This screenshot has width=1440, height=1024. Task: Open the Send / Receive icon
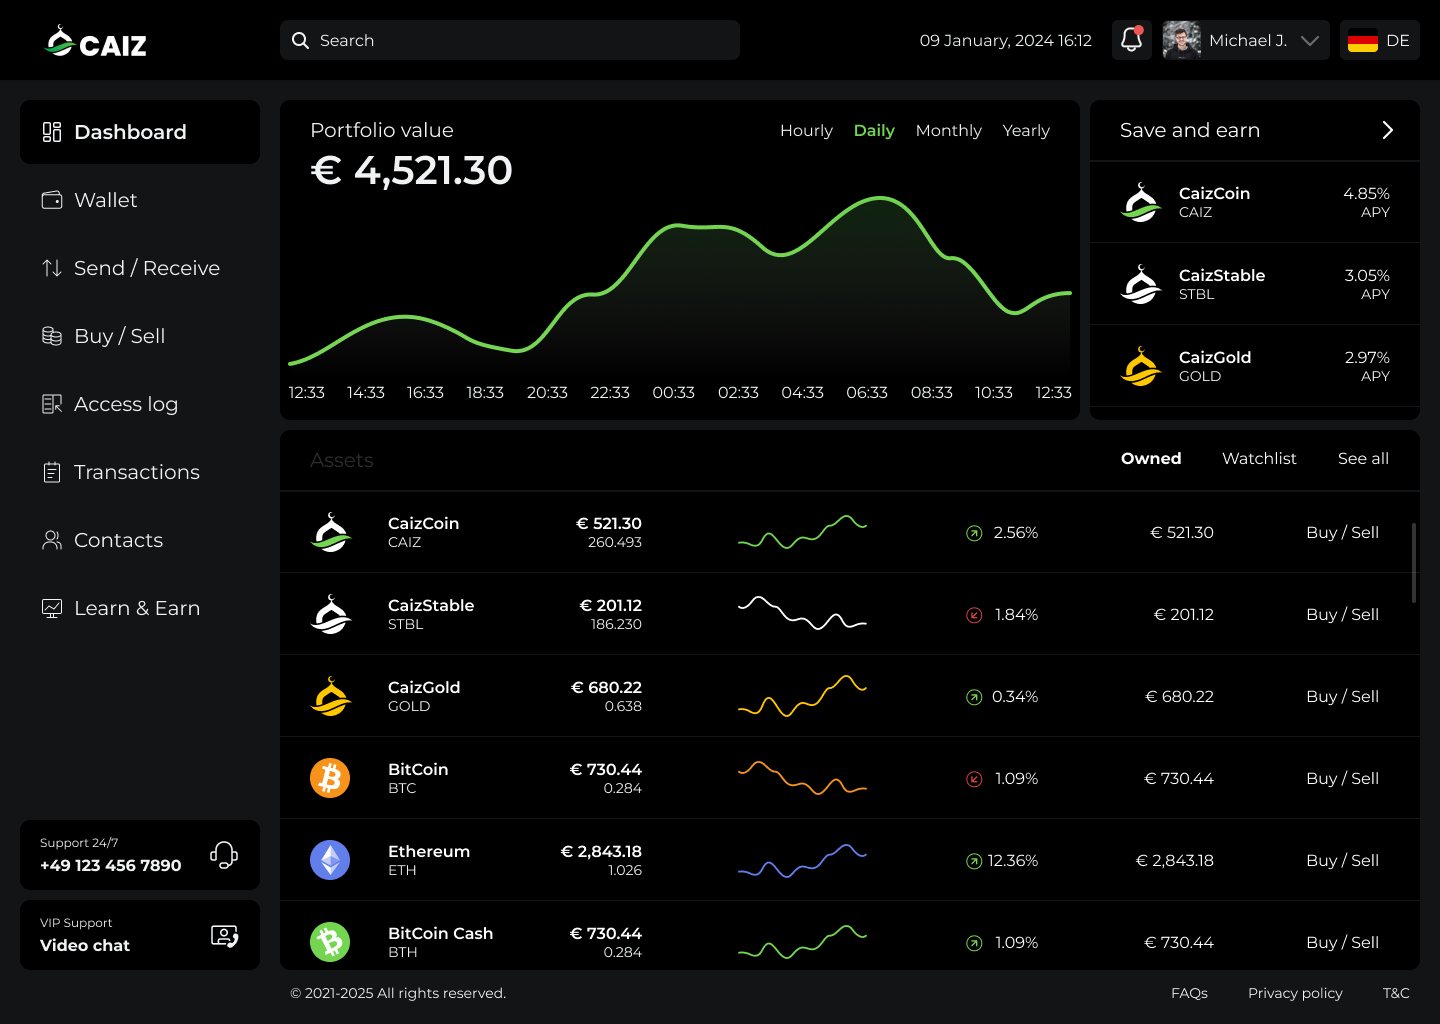tap(51, 267)
